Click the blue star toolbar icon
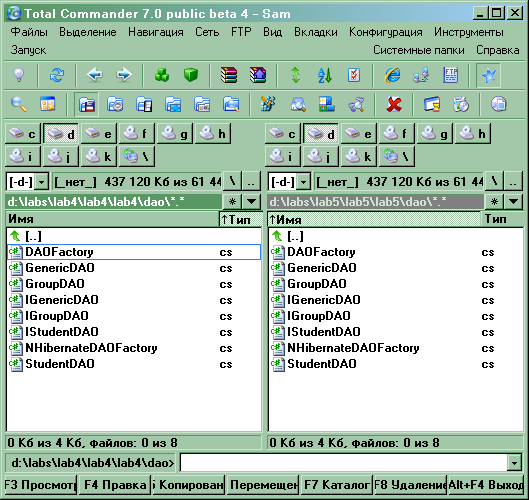Viewport: 529px width, 500px height. 489,75
